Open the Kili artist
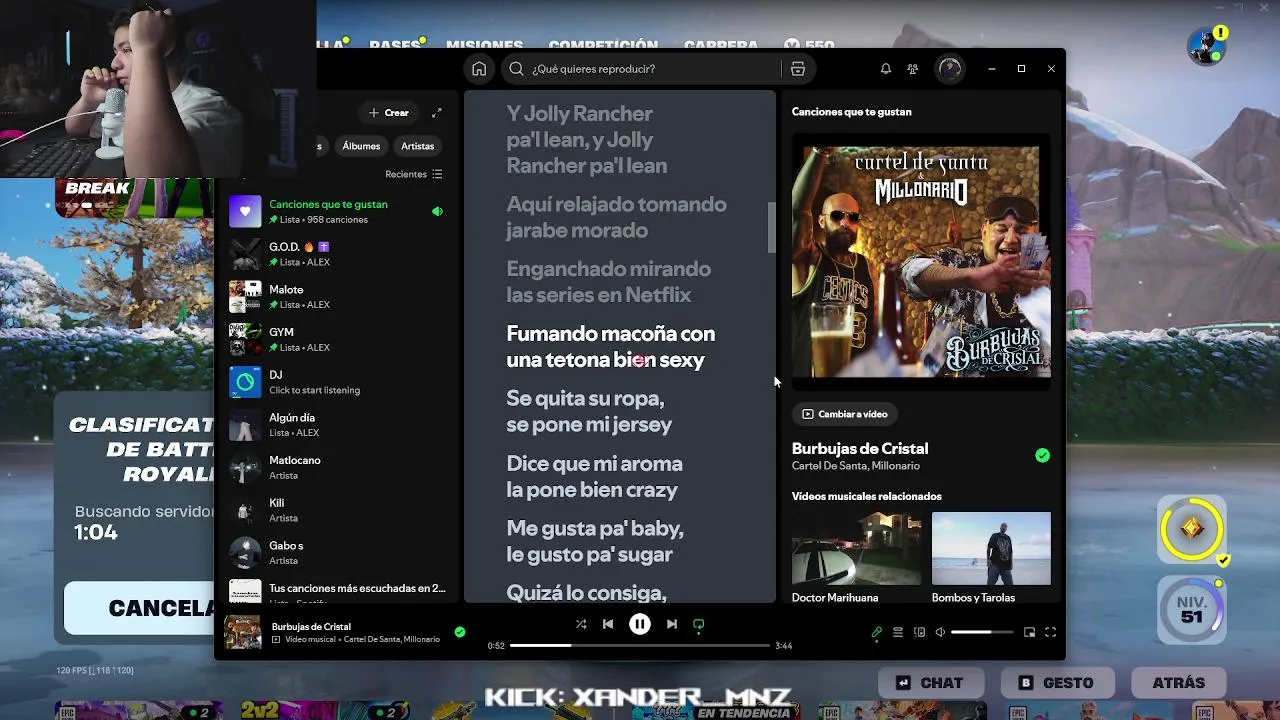Screen dimensions: 1280x720 (337, 510)
